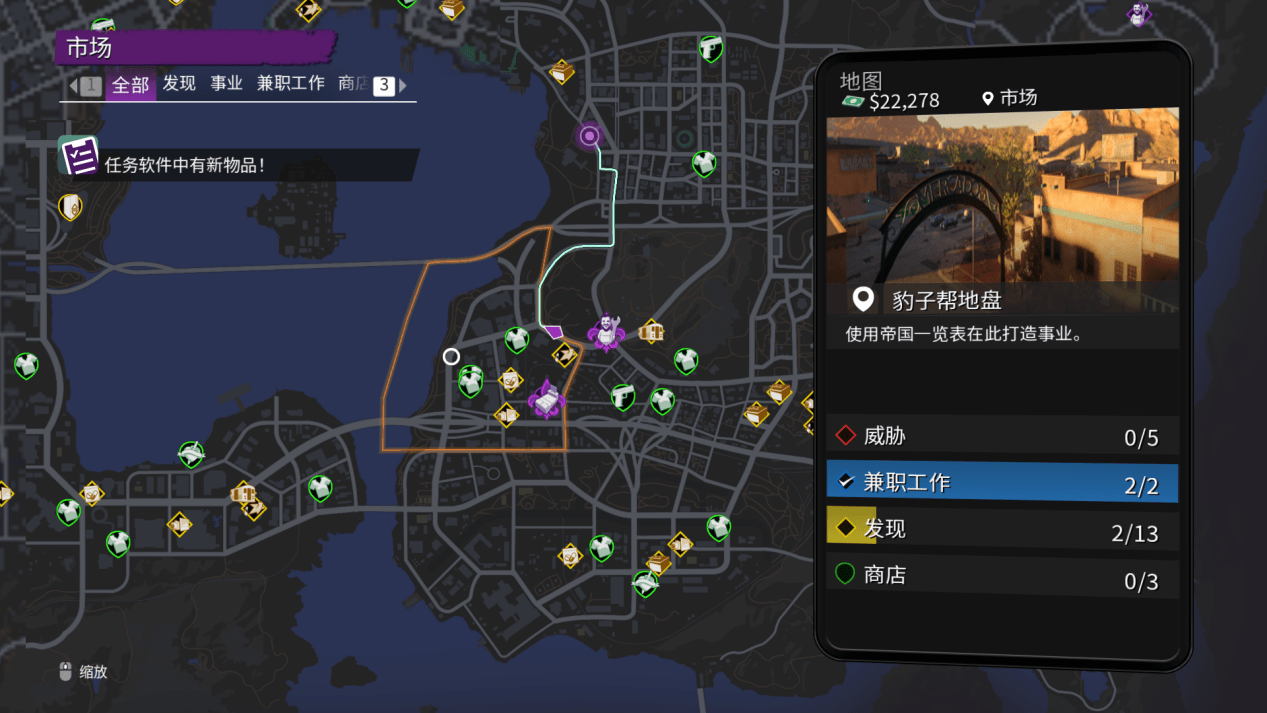Toggle the 商店 green shield filter
This screenshot has height=713, width=1267.
pos(1002,577)
